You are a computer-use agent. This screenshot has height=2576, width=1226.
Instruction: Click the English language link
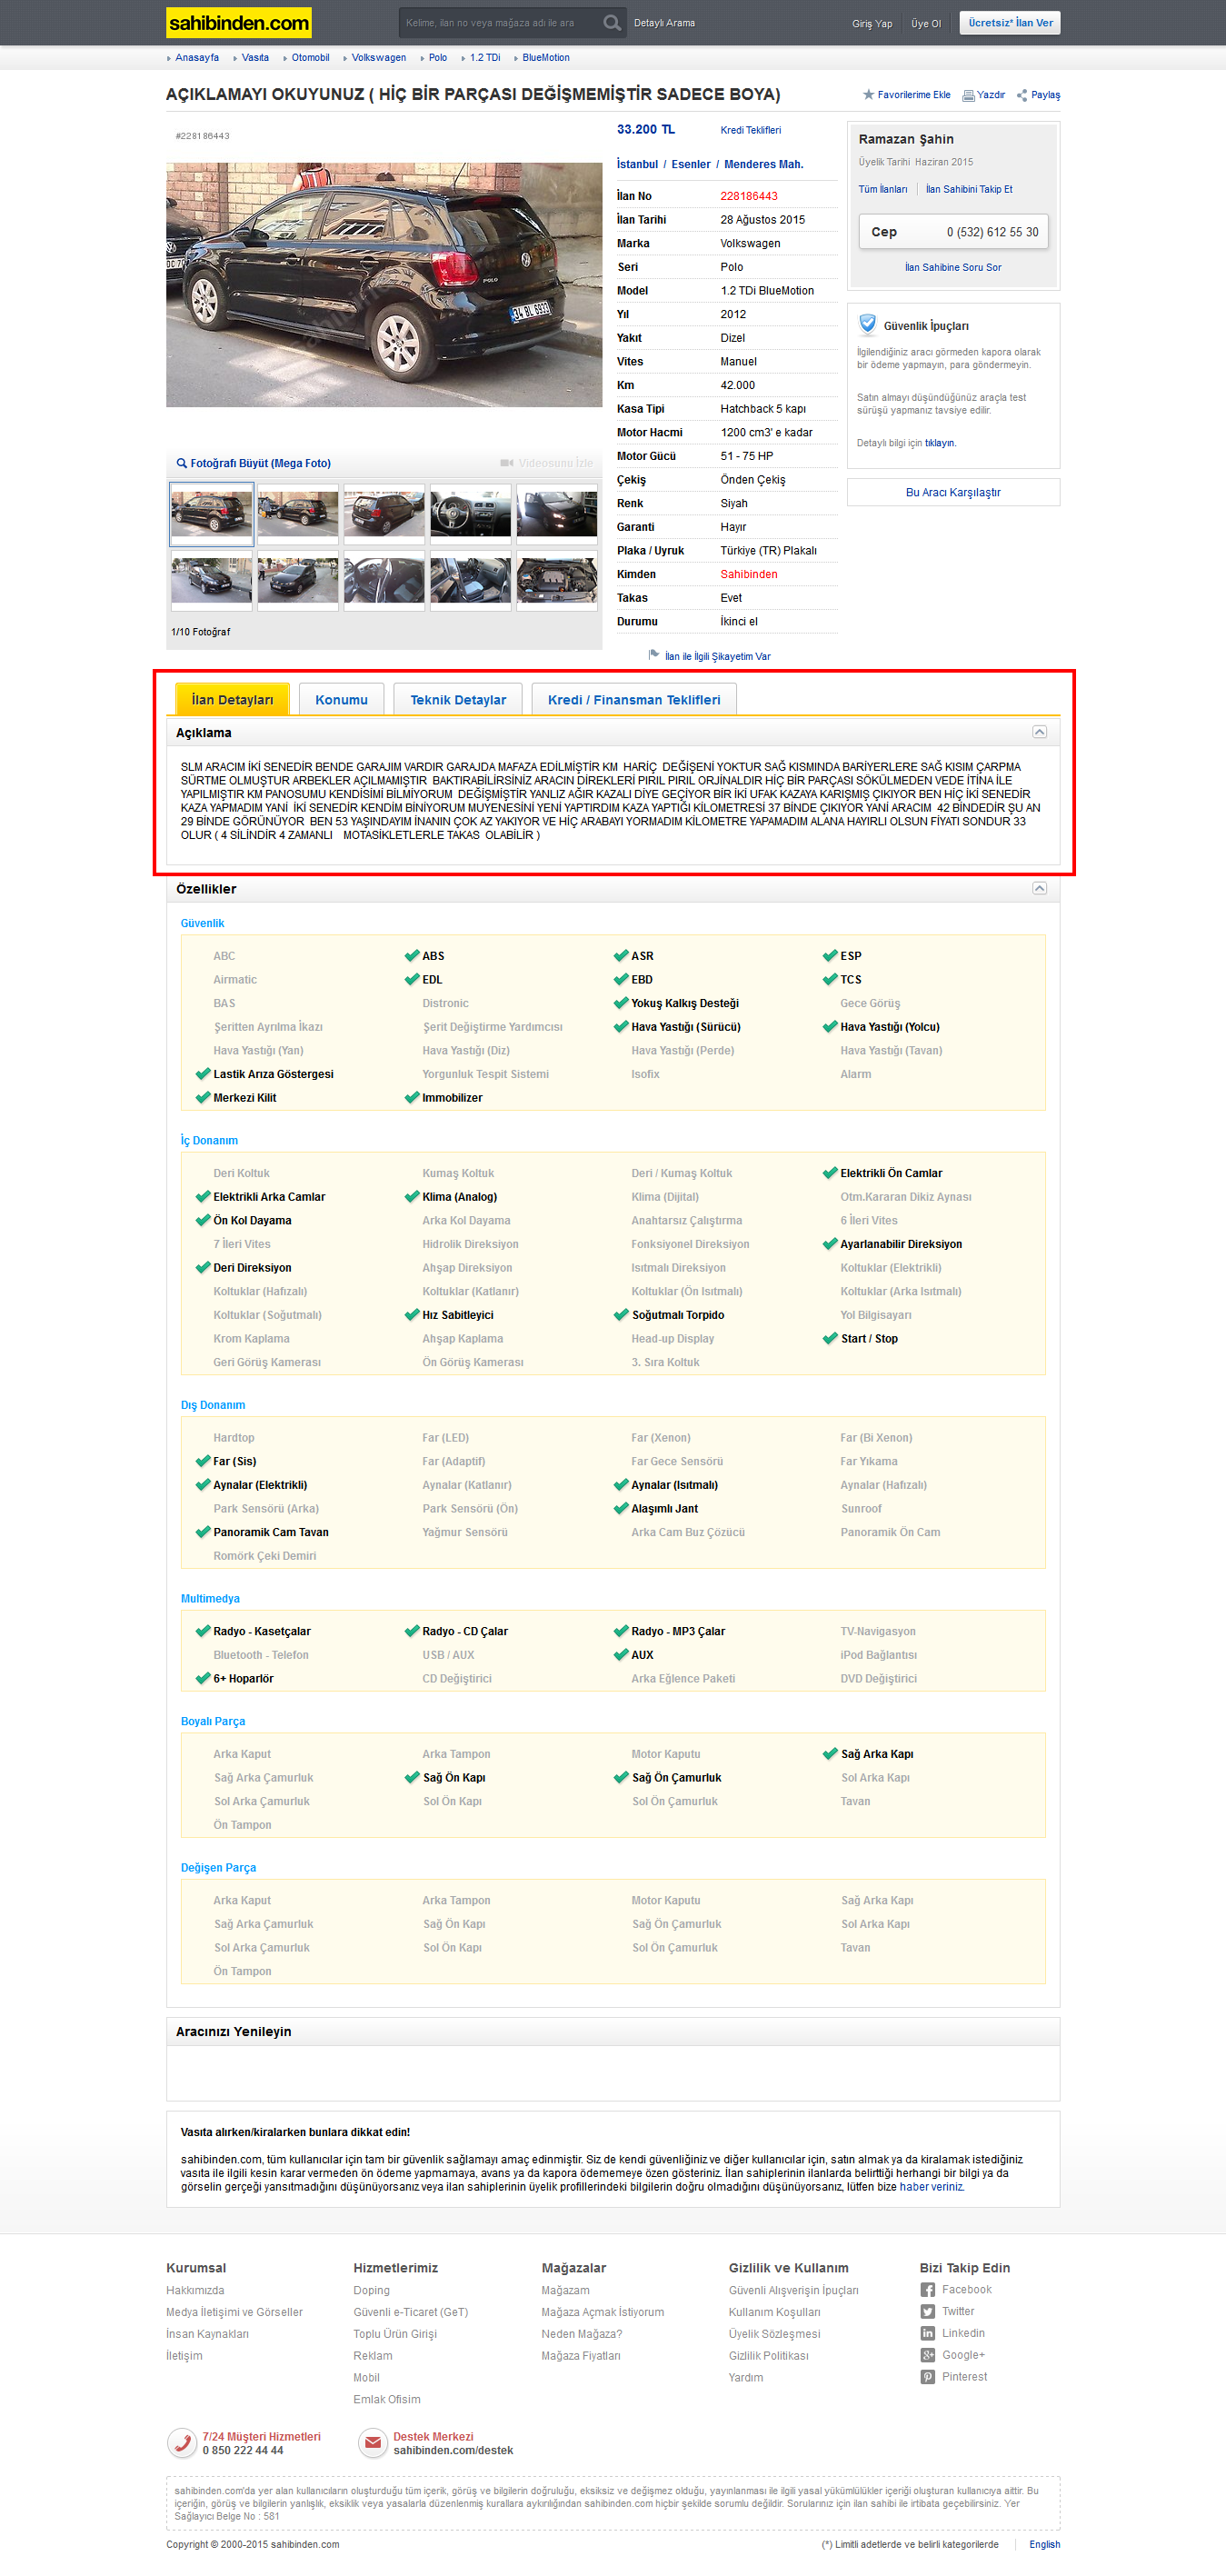point(1045,2544)
